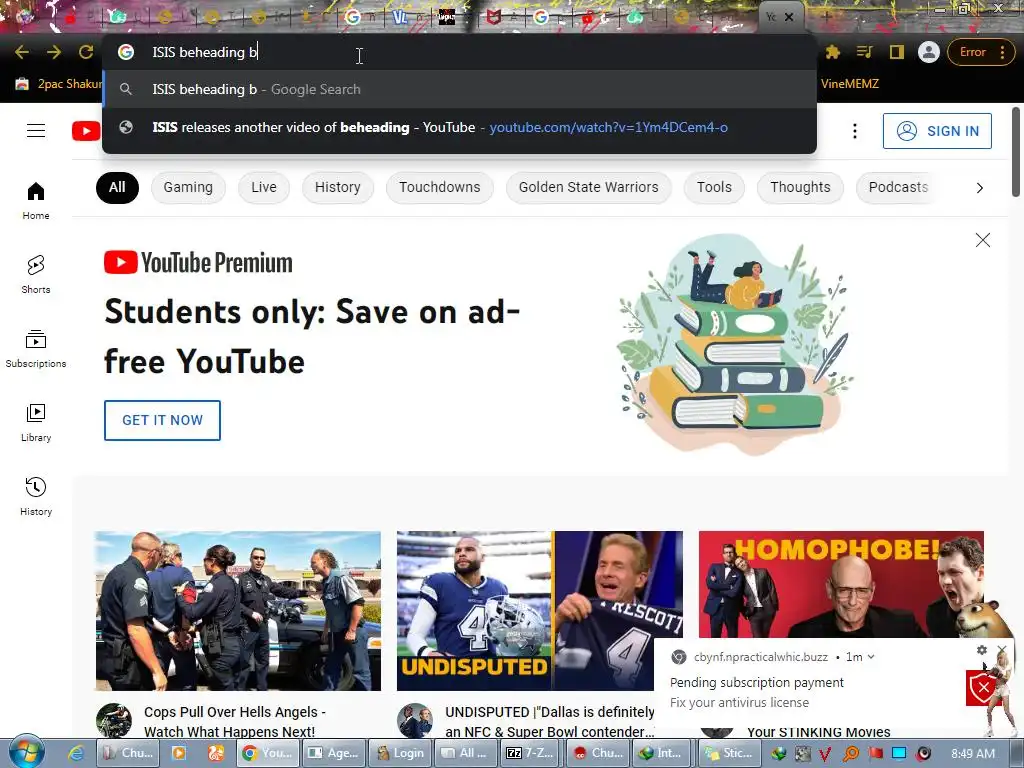Click the UNDISPUTED video channel avatar

click(415, 720)
